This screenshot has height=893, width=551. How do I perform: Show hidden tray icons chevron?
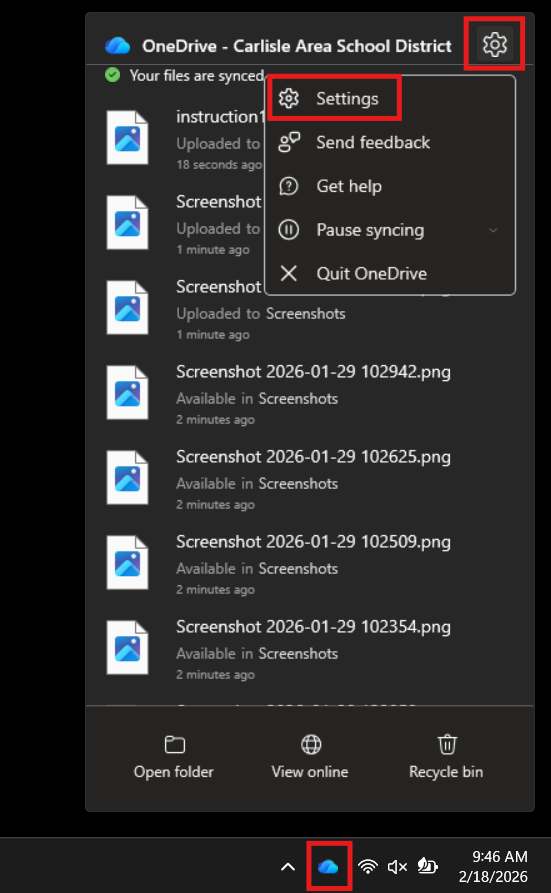tap(288, 867)
